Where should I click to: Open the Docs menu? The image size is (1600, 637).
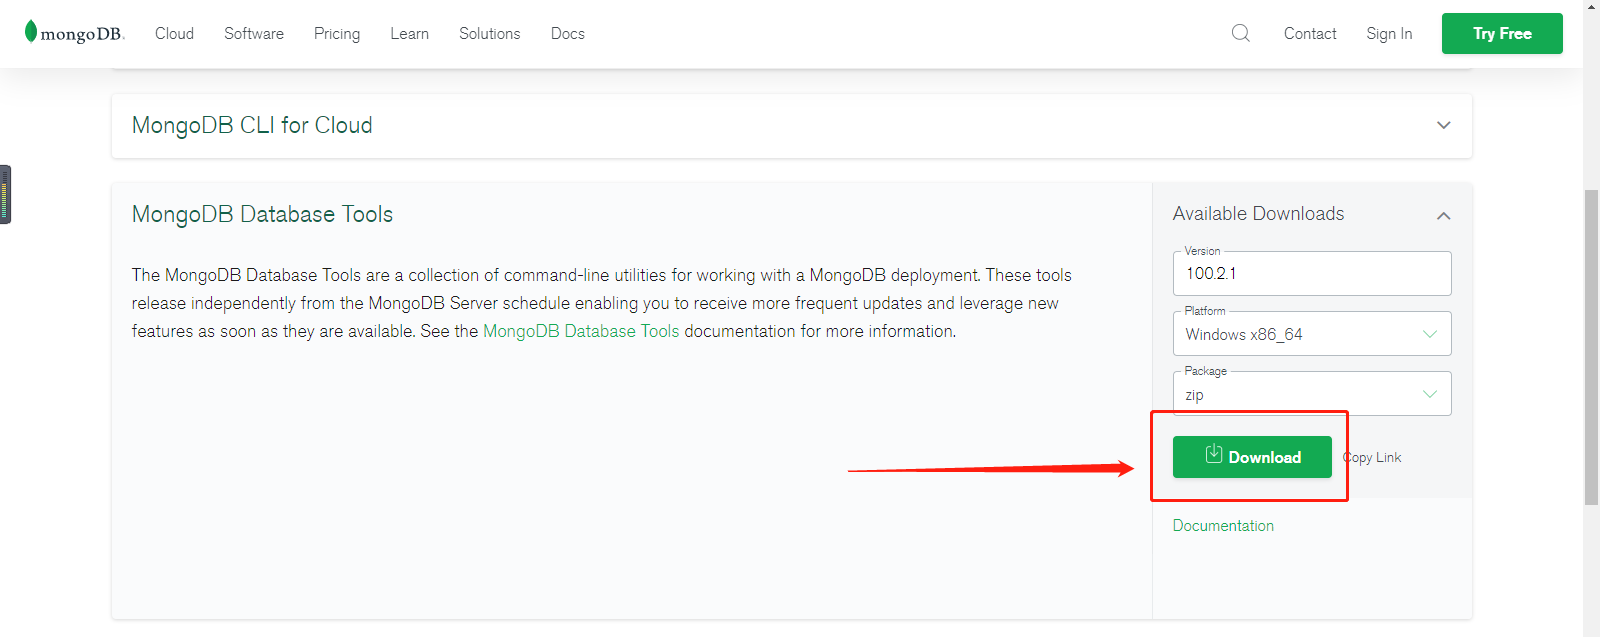point(568,33)
